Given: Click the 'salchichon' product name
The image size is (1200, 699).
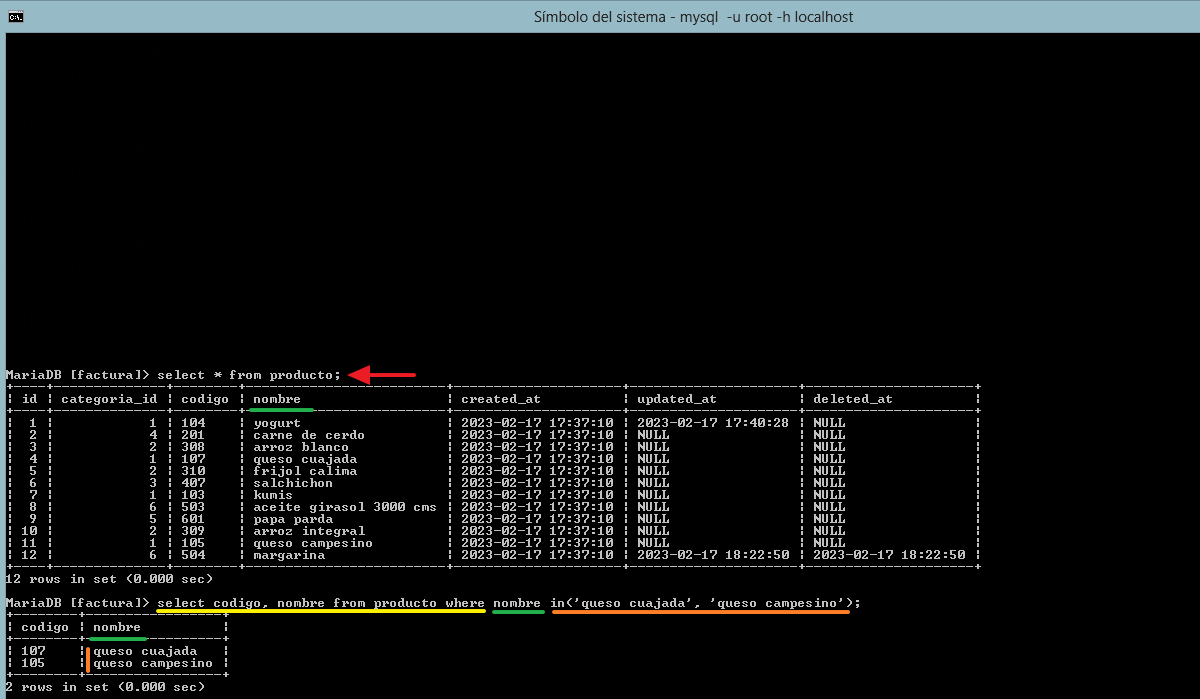Looking at the screenshot, I should point(293,483).
